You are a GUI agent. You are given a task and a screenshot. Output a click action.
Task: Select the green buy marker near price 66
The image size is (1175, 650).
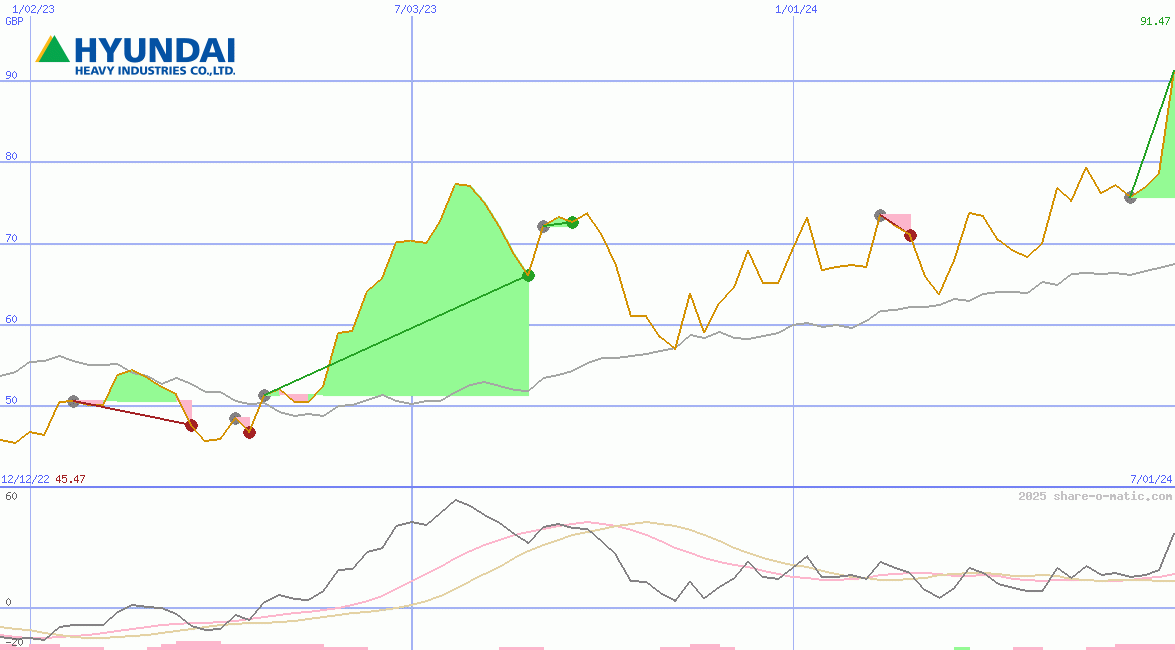click(x=528, y=276)
